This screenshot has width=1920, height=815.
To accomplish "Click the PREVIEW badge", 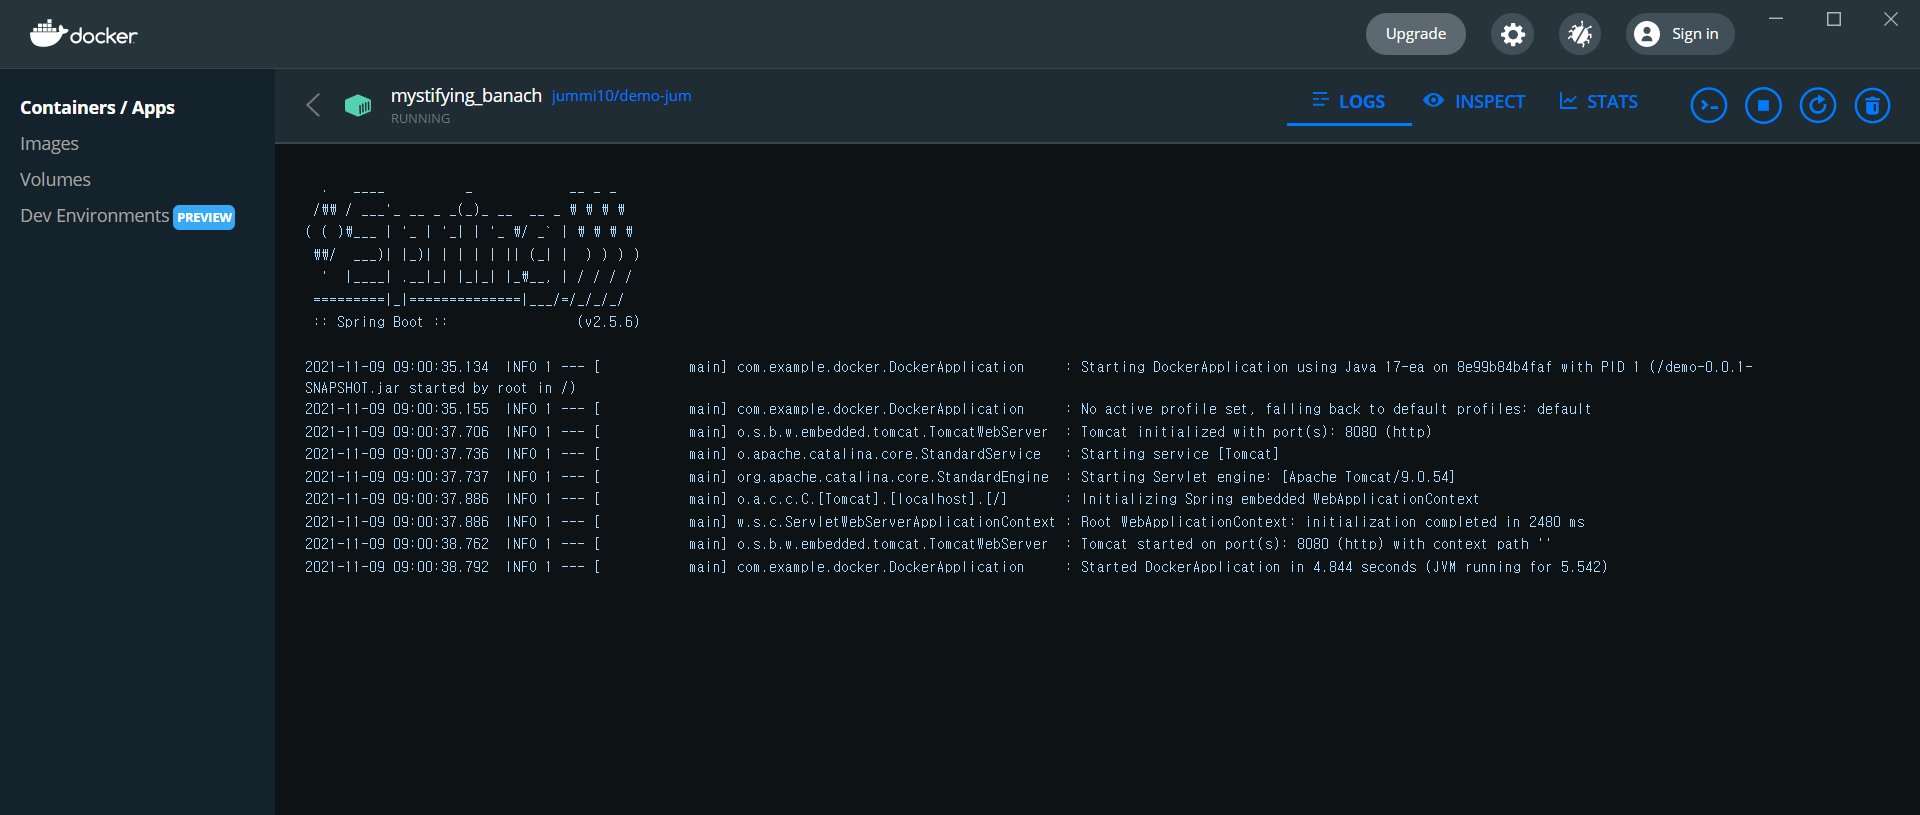I will click(204, 217).
